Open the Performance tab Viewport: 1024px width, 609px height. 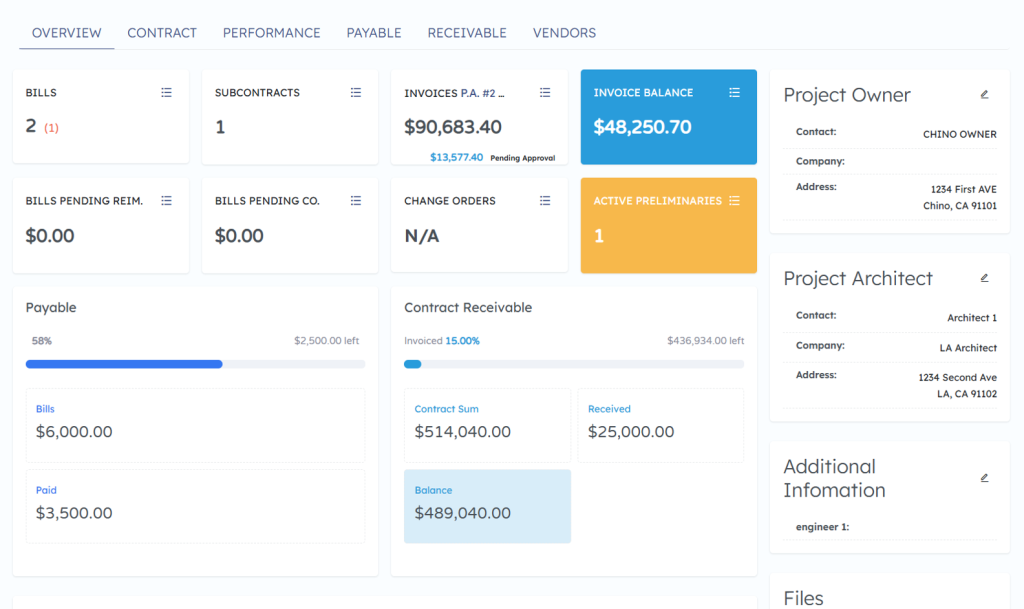coord(271,33)
